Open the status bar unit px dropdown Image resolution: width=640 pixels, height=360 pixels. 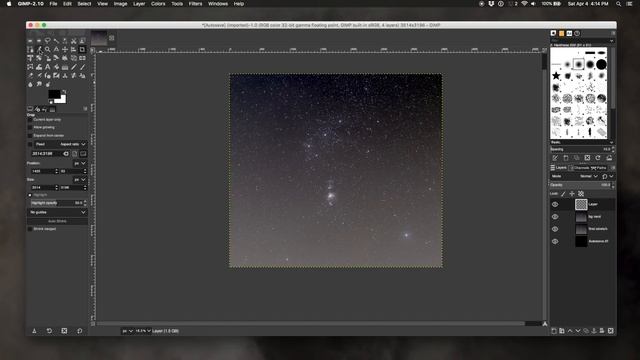pos(127,331)
